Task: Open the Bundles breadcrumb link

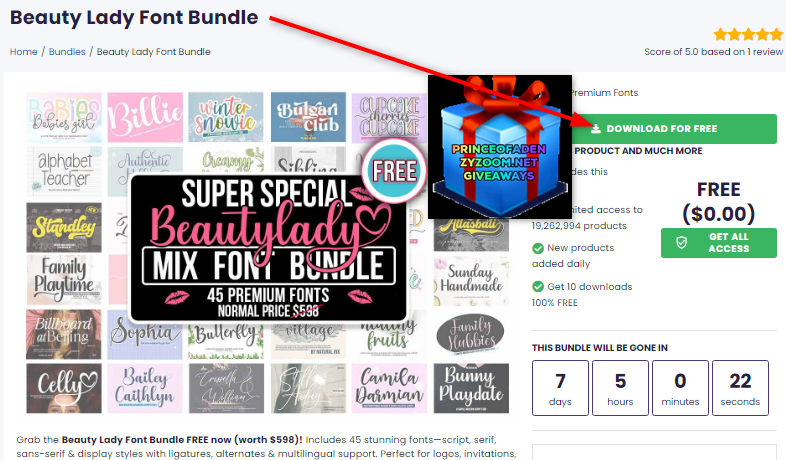Action: 67,52
